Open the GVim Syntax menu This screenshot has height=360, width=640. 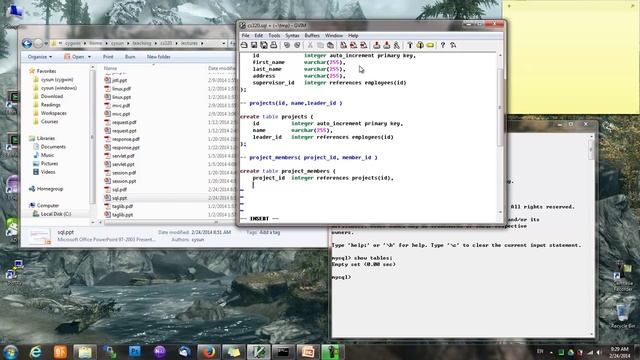(292, 36)
